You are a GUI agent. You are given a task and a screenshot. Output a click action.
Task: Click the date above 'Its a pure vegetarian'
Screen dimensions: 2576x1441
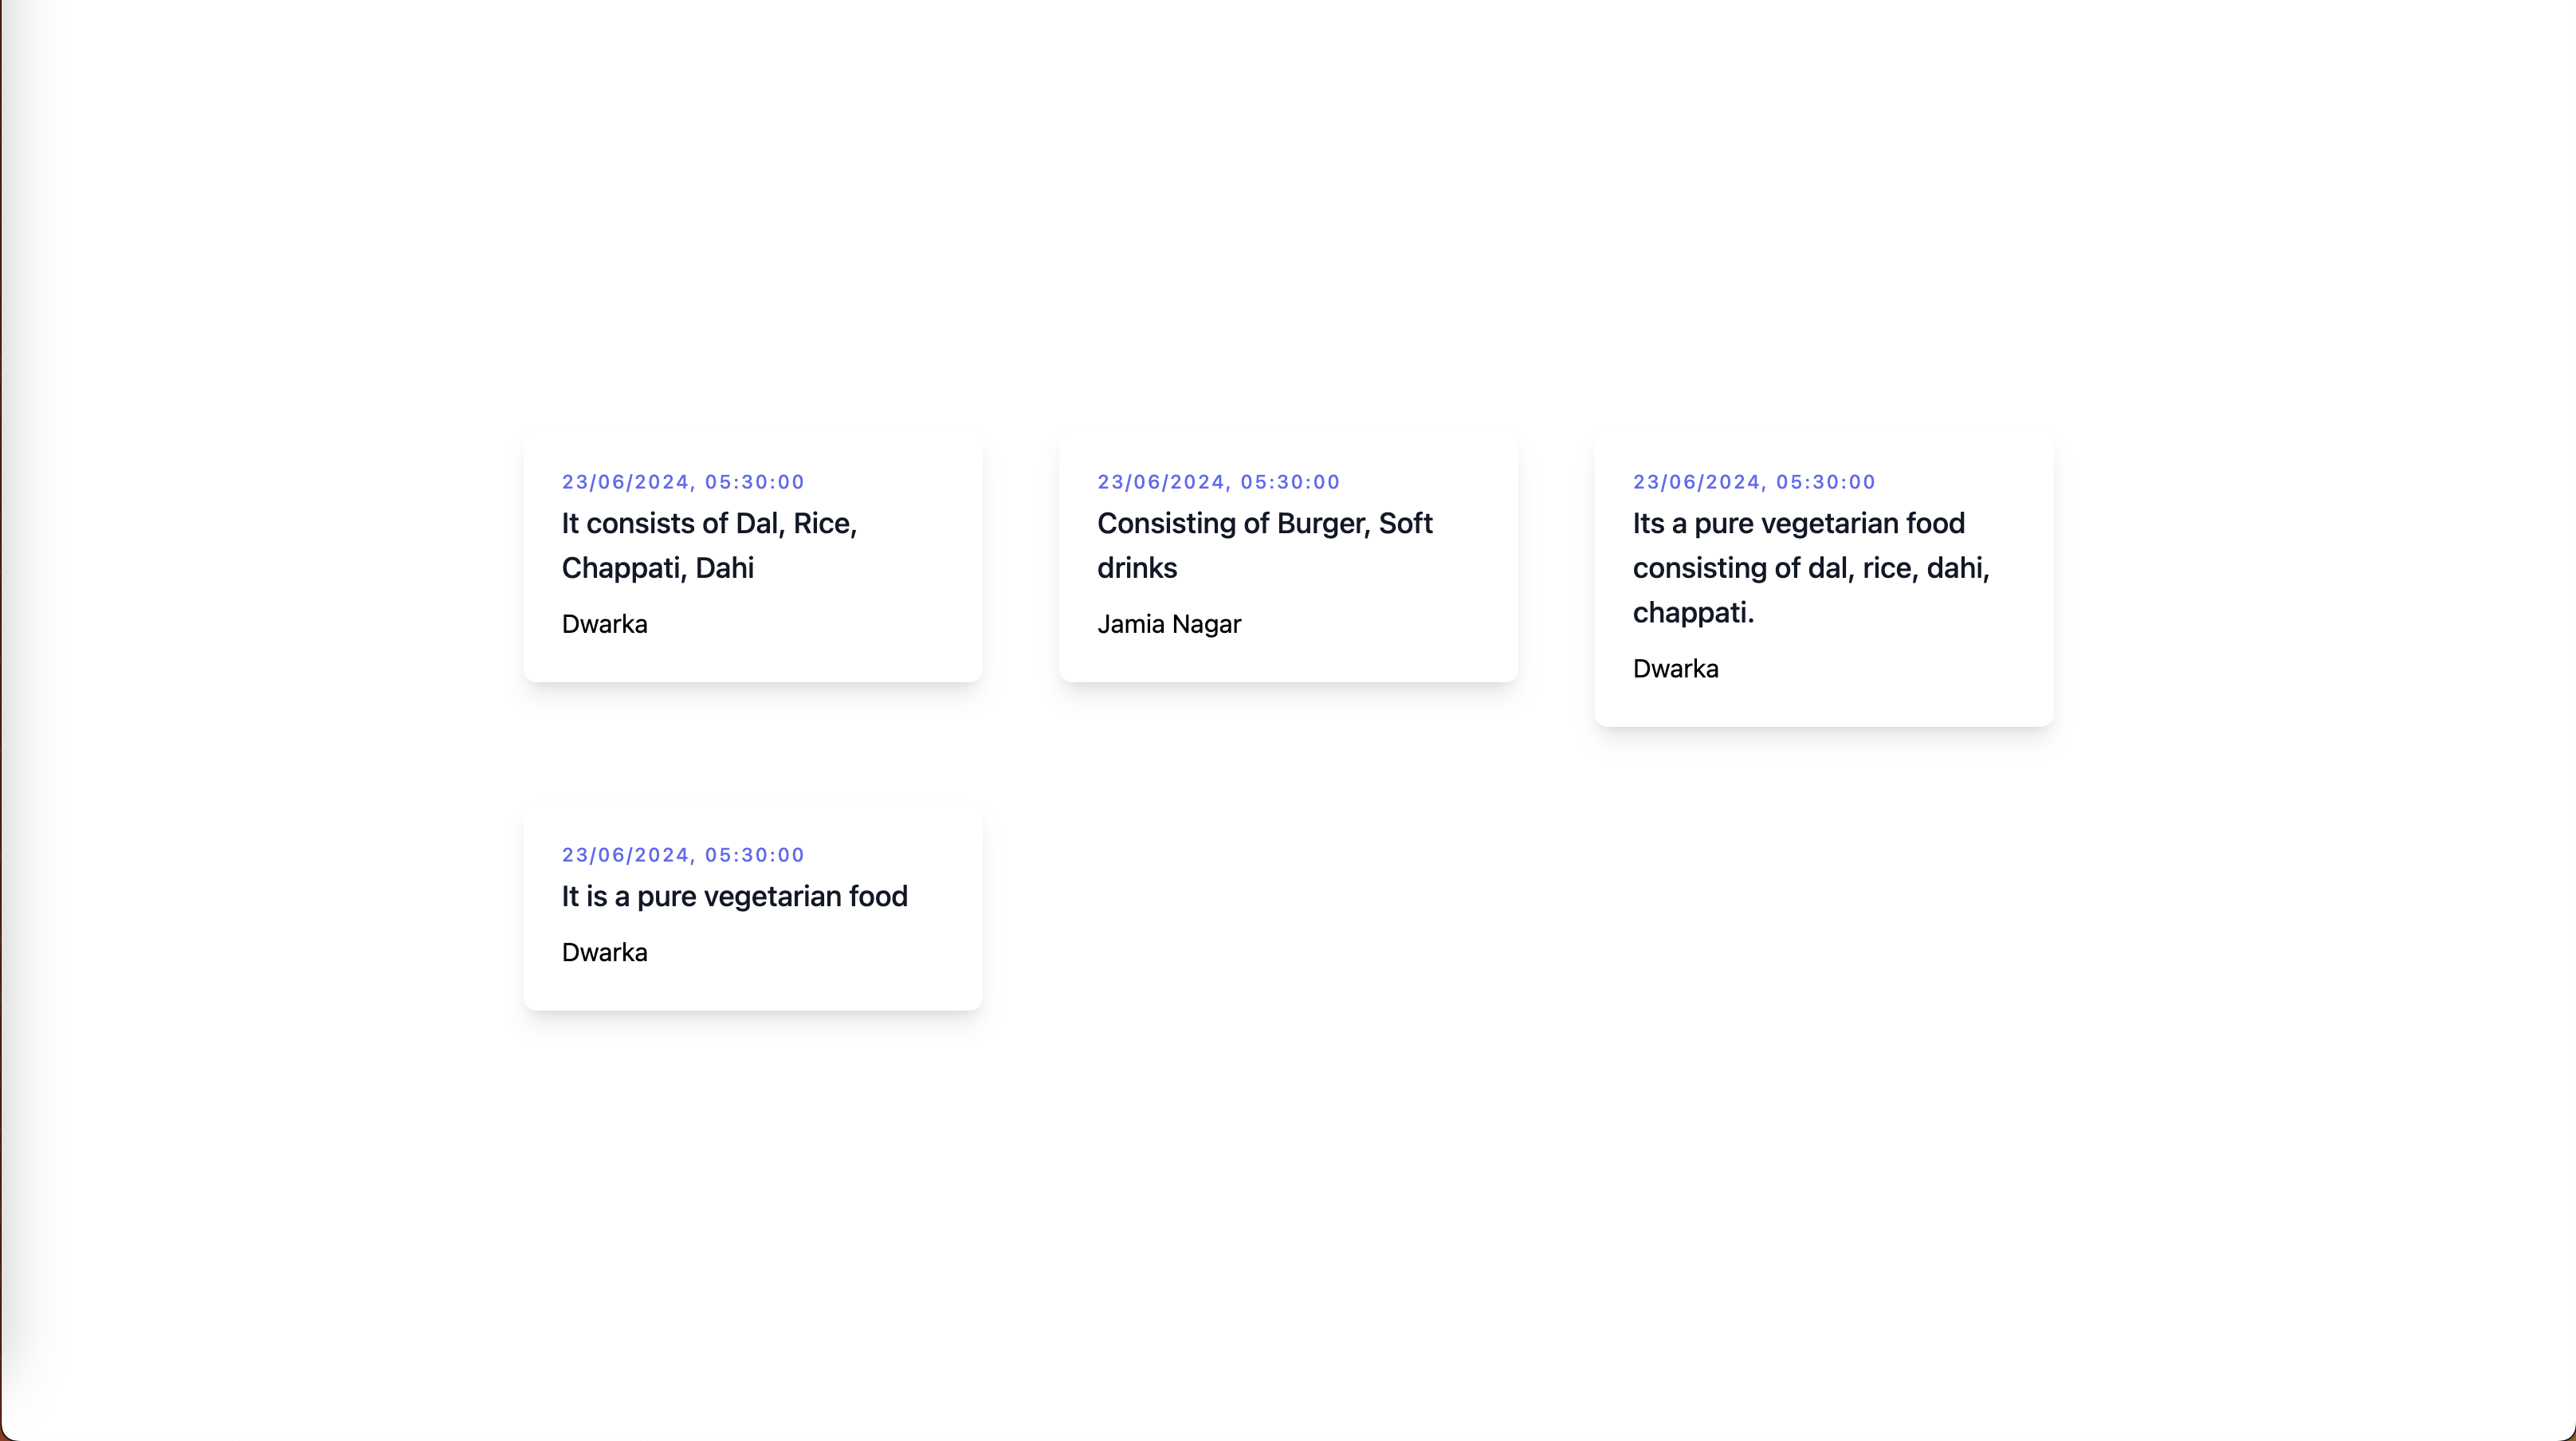tap(1753, 482)
